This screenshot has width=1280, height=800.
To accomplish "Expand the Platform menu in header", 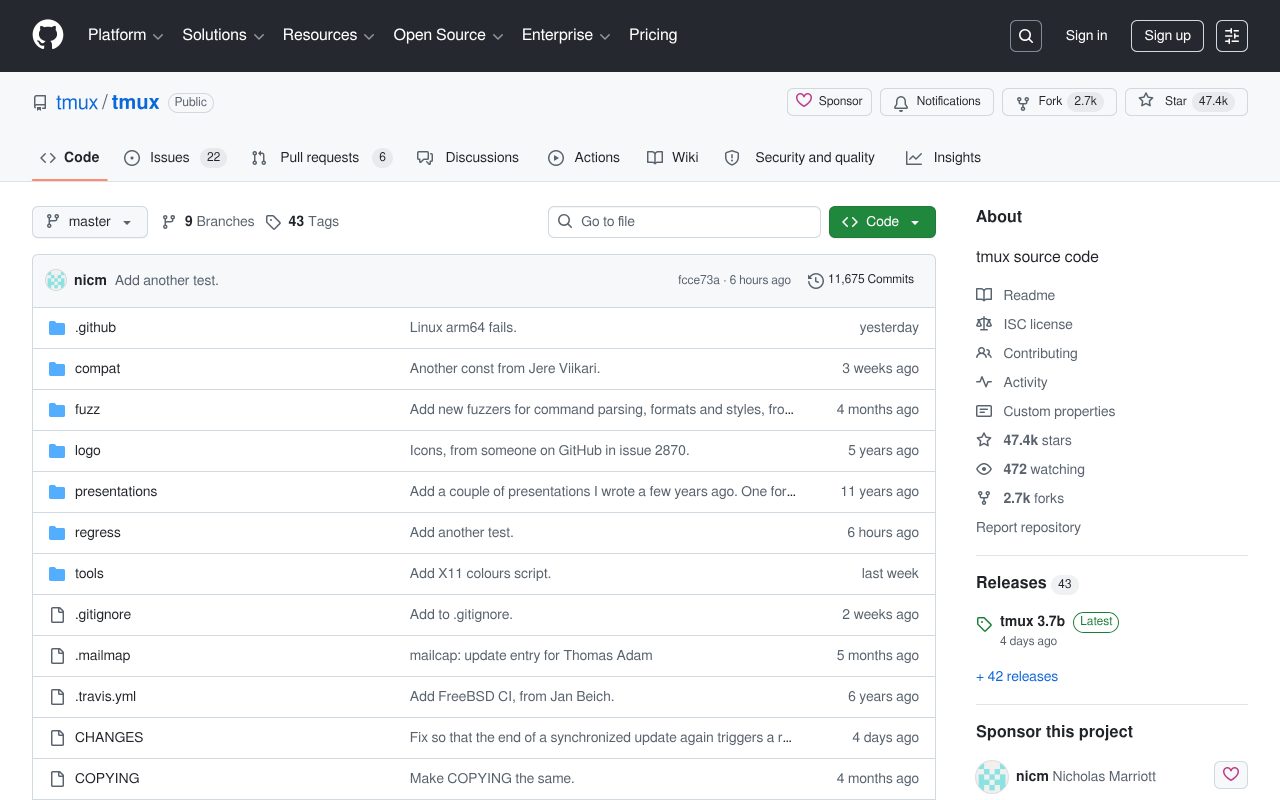I will [125, 35].
